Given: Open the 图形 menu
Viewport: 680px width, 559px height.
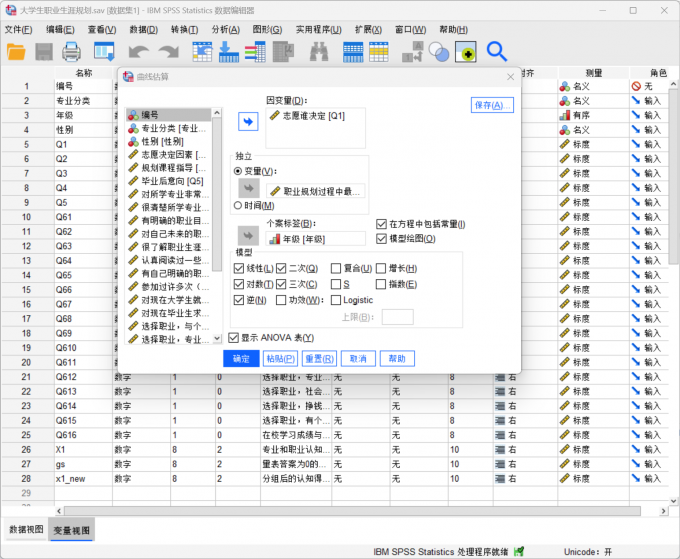Looking at the screenshot, I should (x=266, y=29).
